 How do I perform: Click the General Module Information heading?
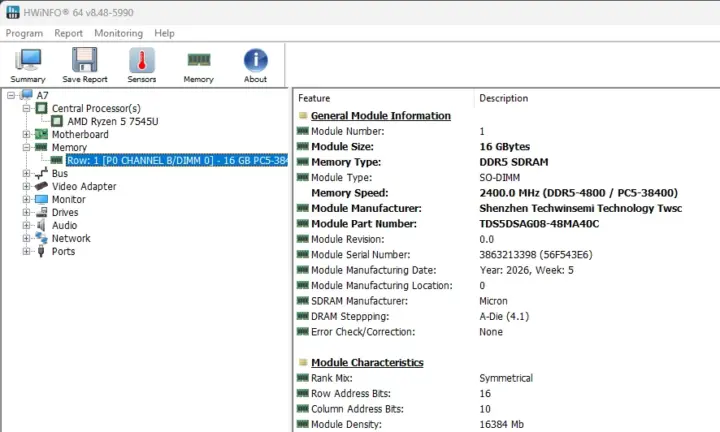click(x=381, y=116)
